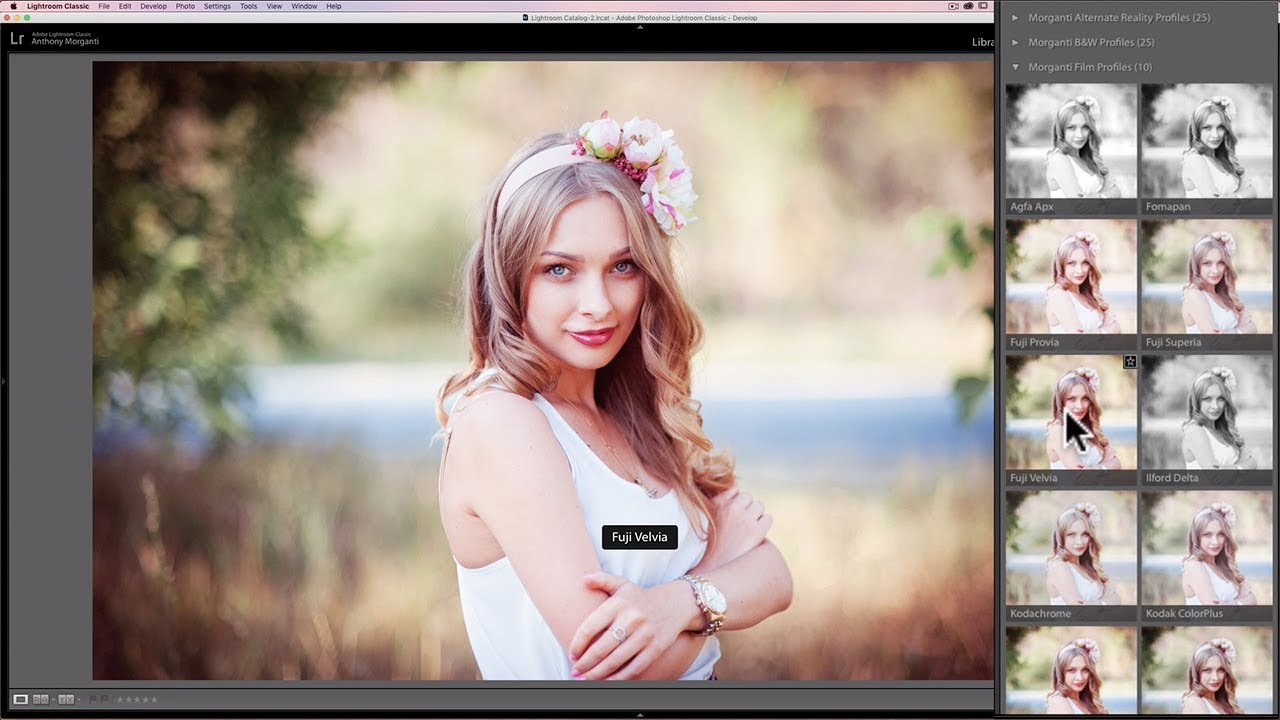Open the Help menu
Image resolution: width=1280 pixels, height=720 pixels.
click(x=334, y=6)
